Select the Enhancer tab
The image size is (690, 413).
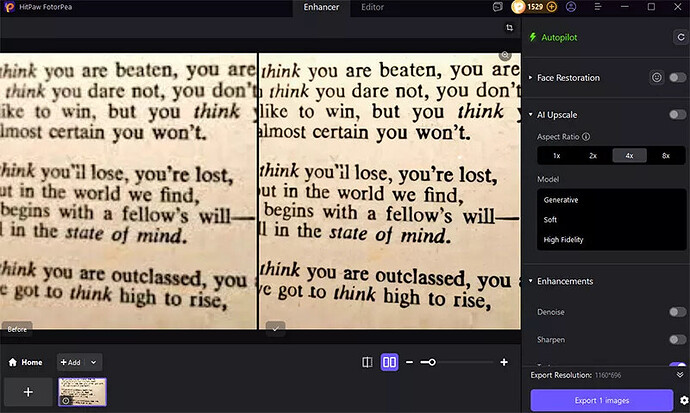[x=321, y=7]
